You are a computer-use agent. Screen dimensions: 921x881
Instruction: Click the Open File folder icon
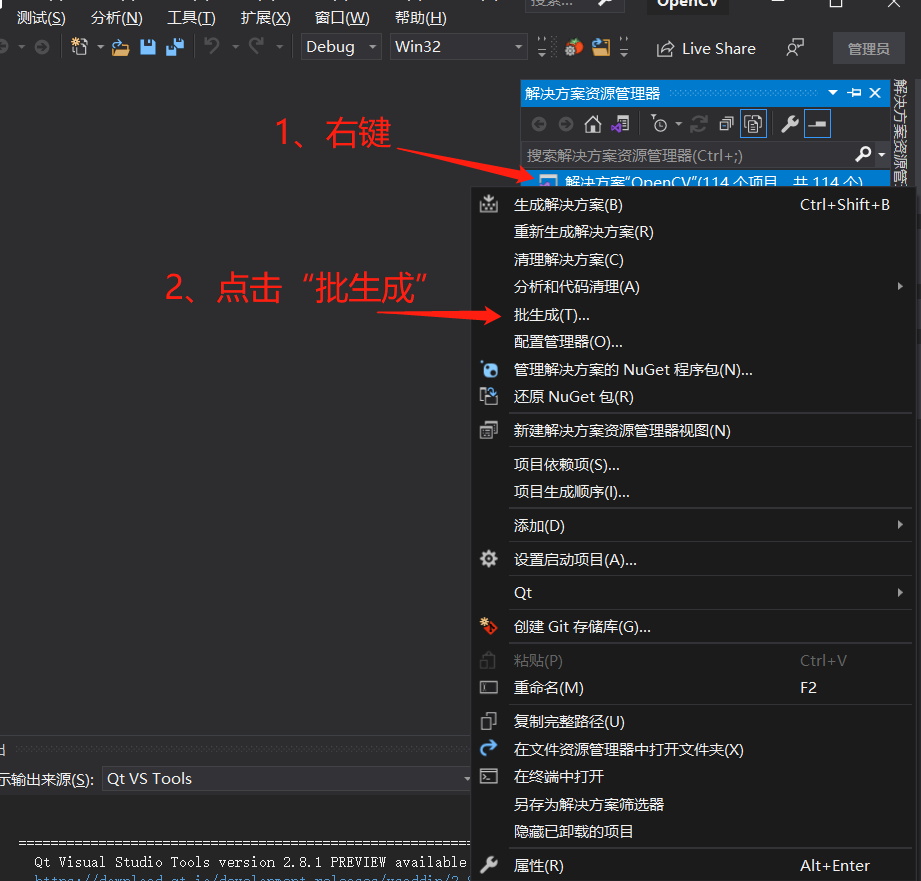click(x=120, y=47)
